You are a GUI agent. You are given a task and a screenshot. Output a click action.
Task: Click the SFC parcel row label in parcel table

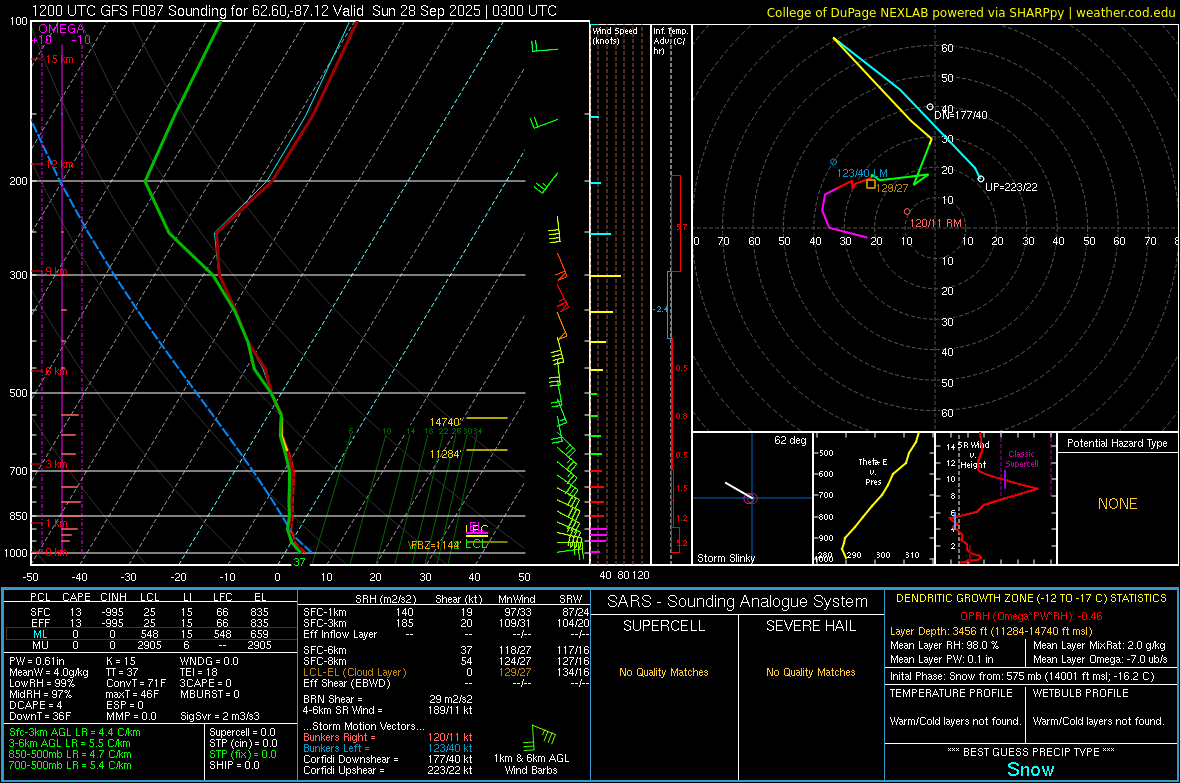(40, 612)
